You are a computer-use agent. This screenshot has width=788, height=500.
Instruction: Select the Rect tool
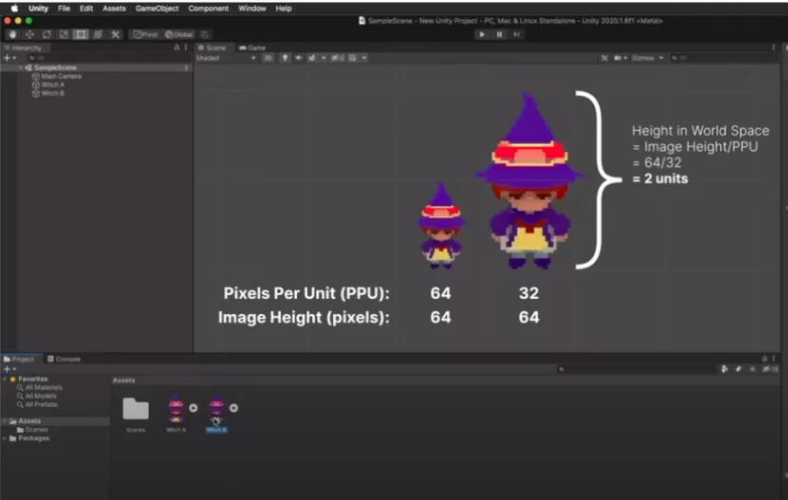pos(81,35)
